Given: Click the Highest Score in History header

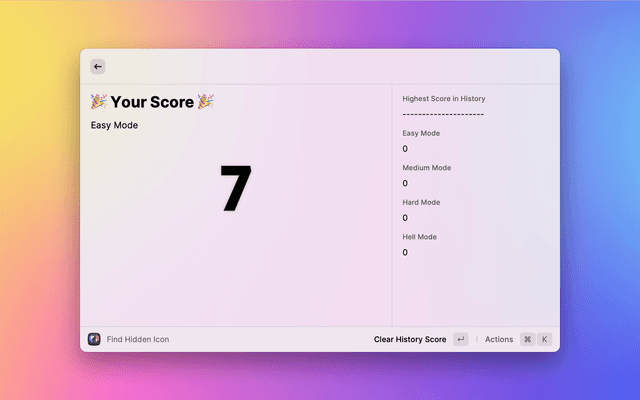Looking at the screenshot, I should pyautogui.click(x=443, y=99).
